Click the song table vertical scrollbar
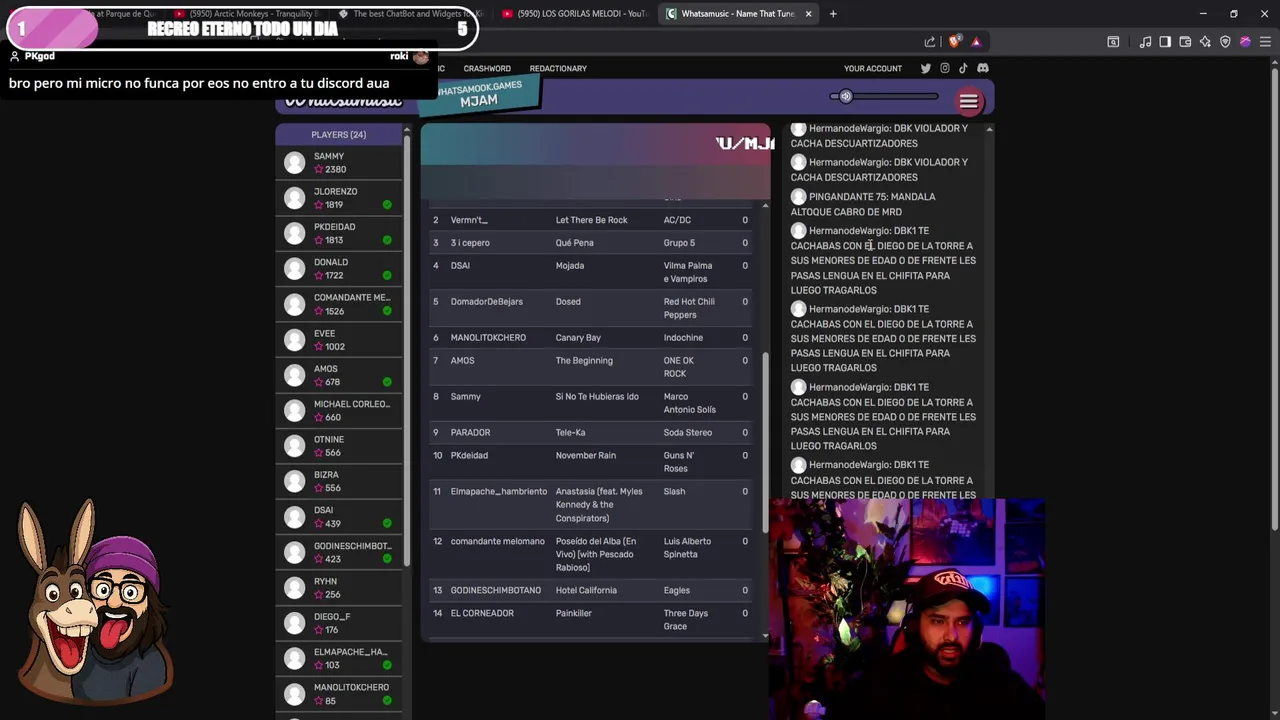This screenshot has width=1280, height=720. (x=765, y=440)
